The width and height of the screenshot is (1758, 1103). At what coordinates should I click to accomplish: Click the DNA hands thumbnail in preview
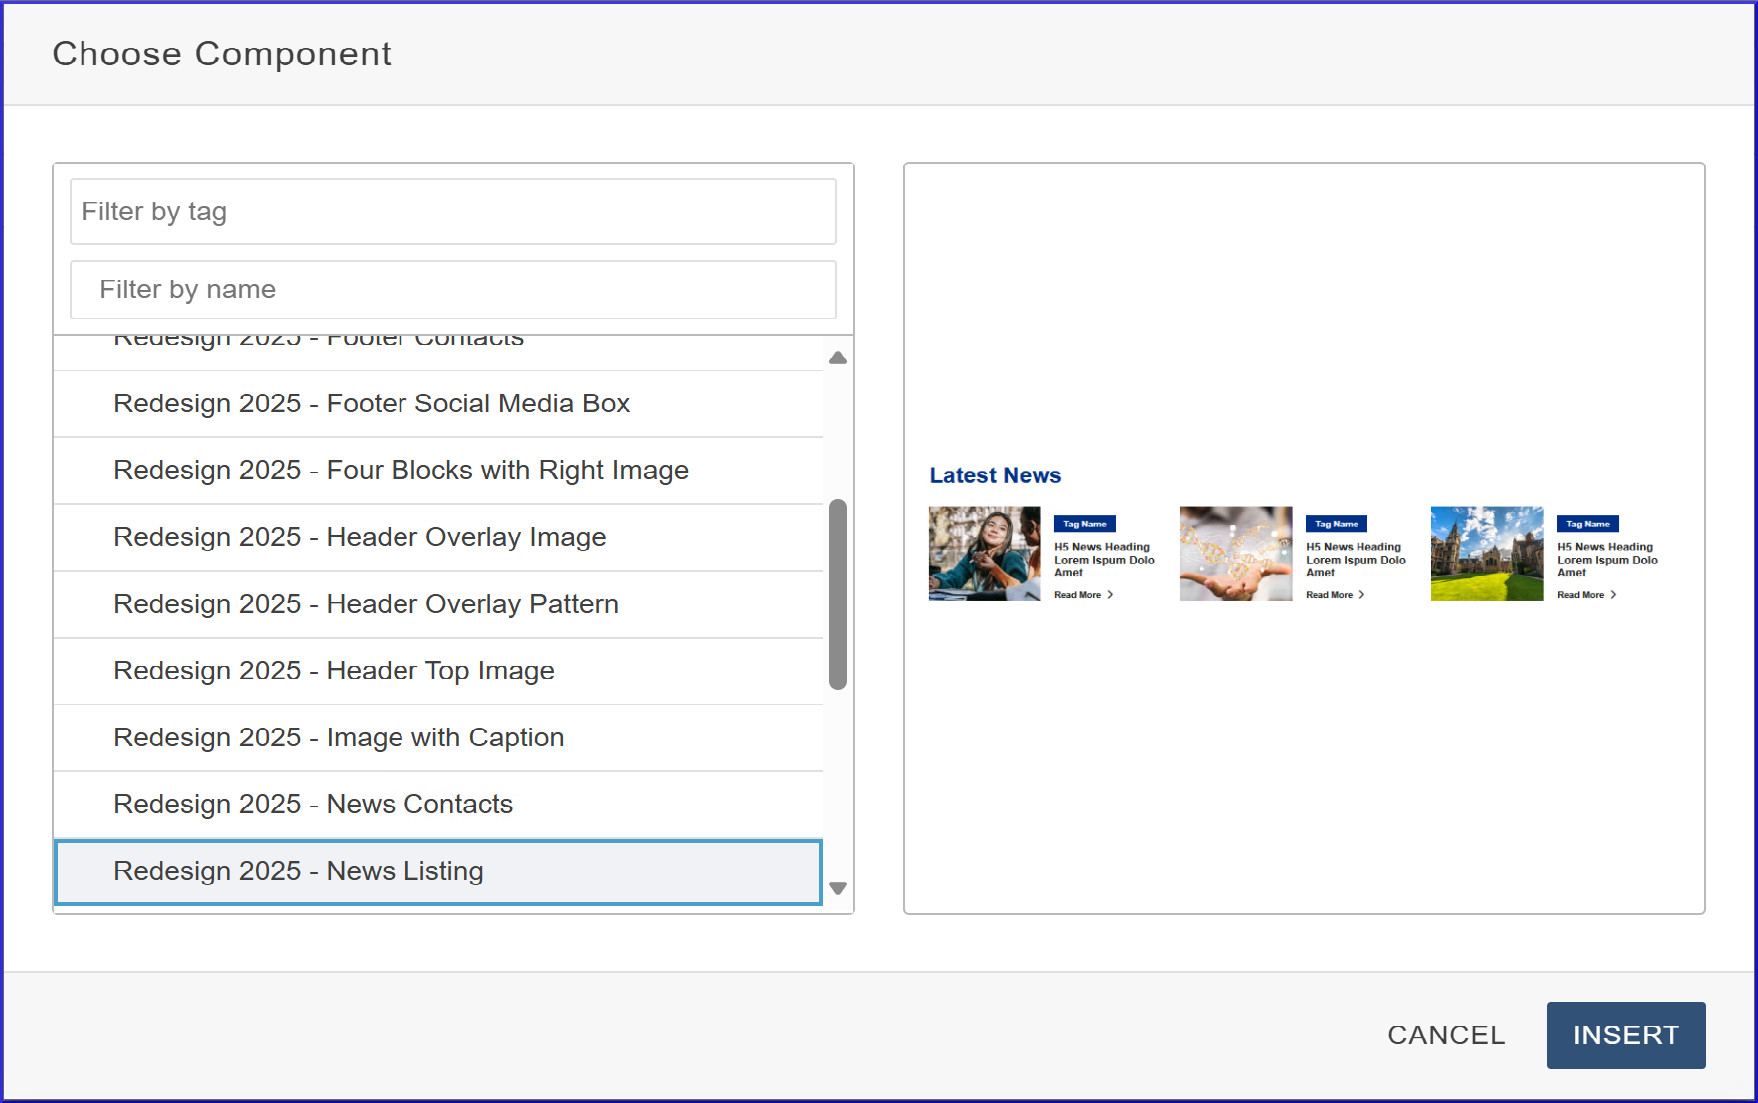[x=1235, y=553]
